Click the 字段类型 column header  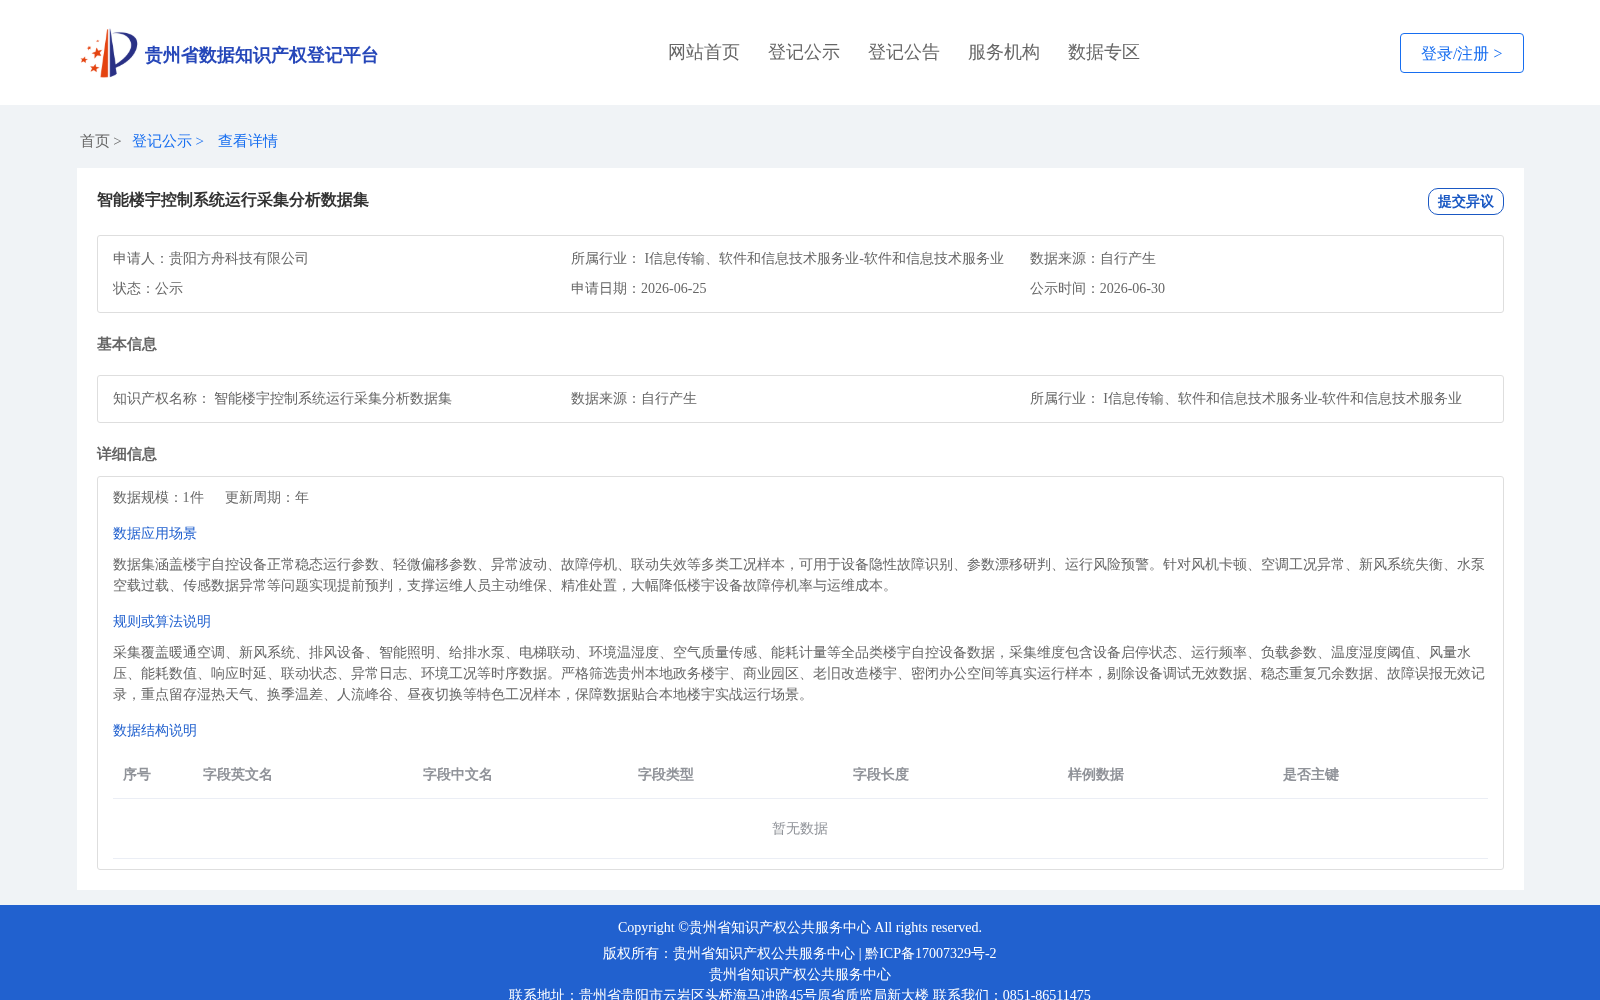pos(666,774)
